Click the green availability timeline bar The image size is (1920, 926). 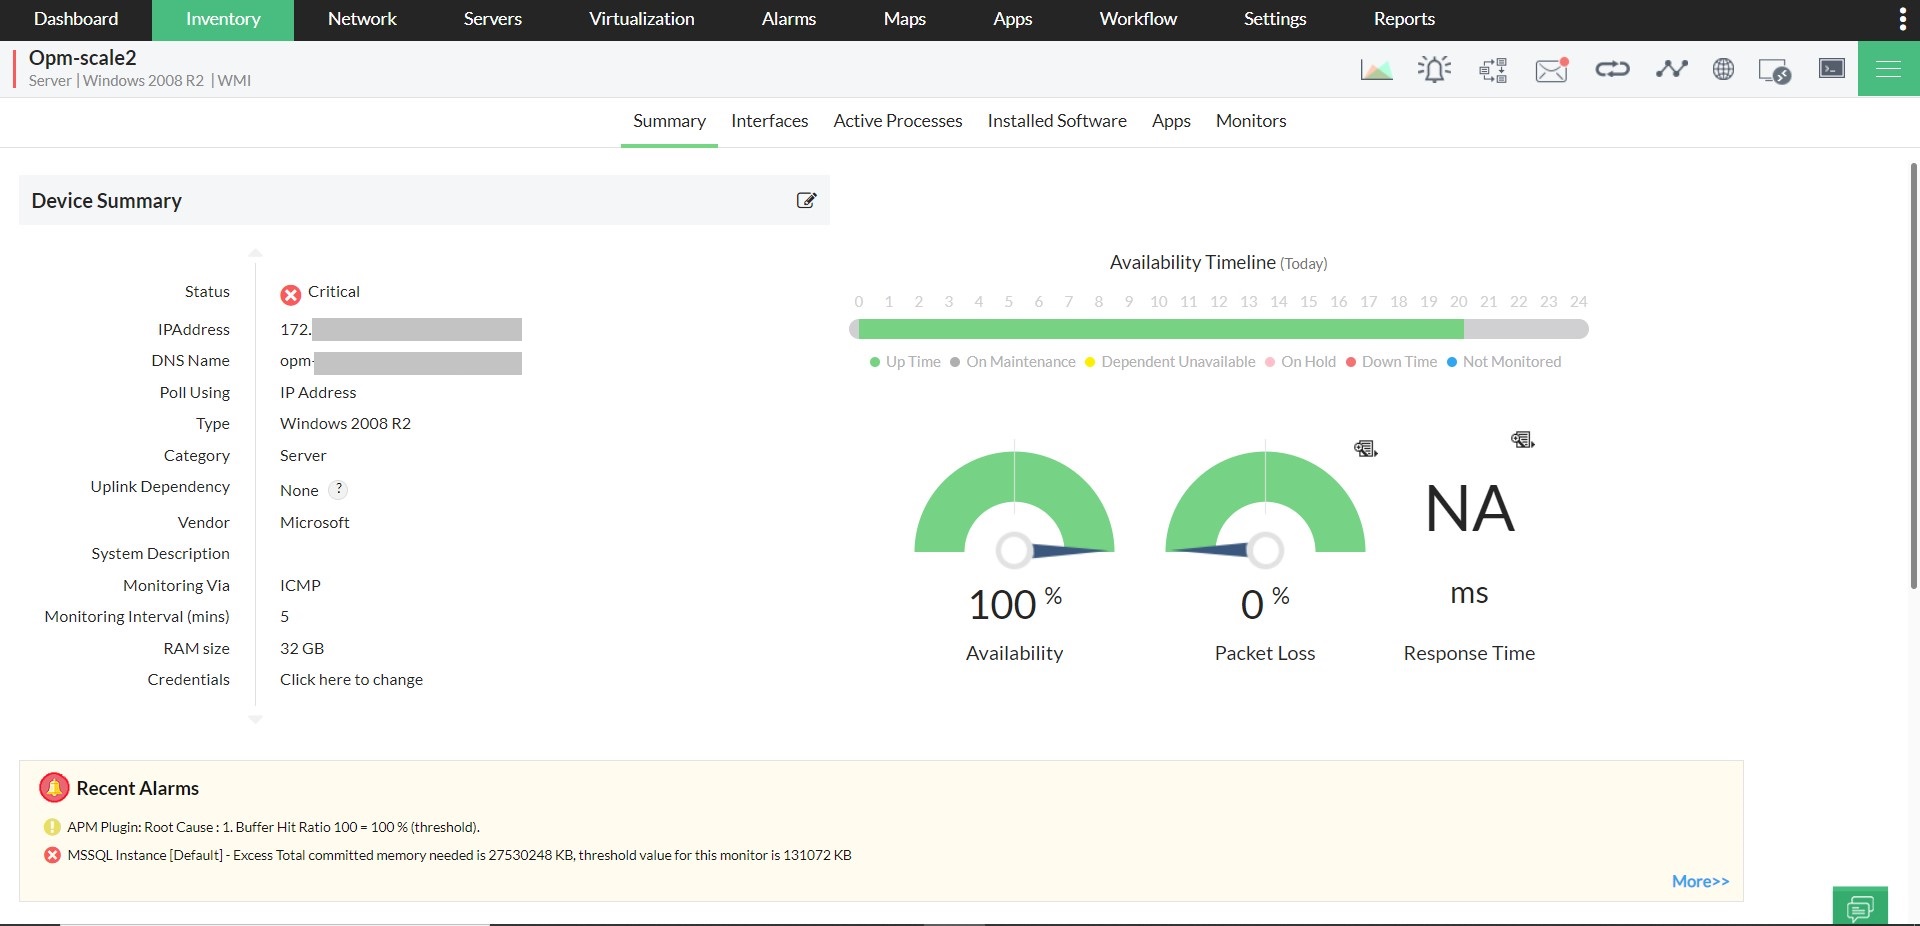click(1160, 329)
